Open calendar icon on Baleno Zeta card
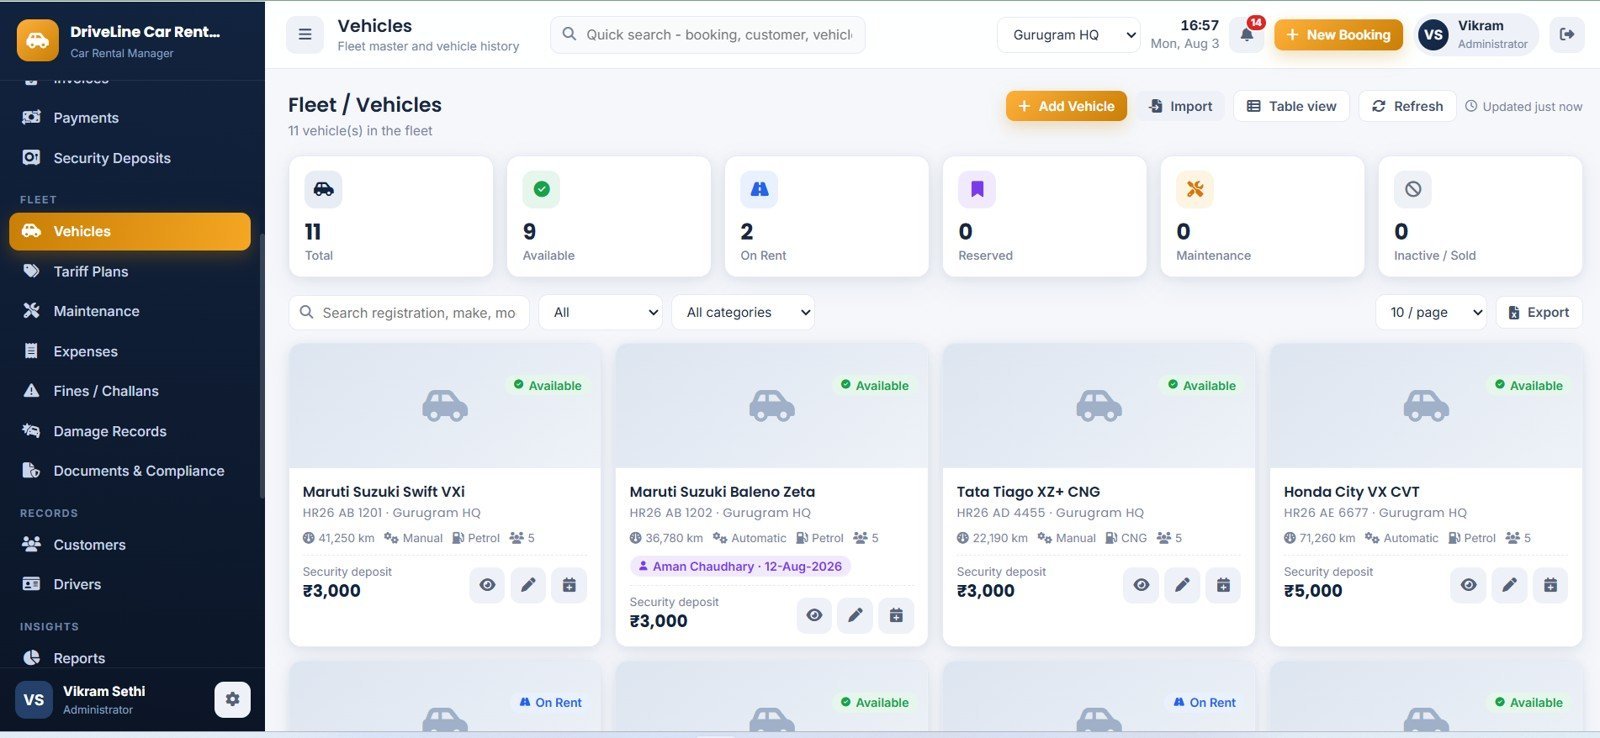 pyautogui.click(x=896, y=615)
